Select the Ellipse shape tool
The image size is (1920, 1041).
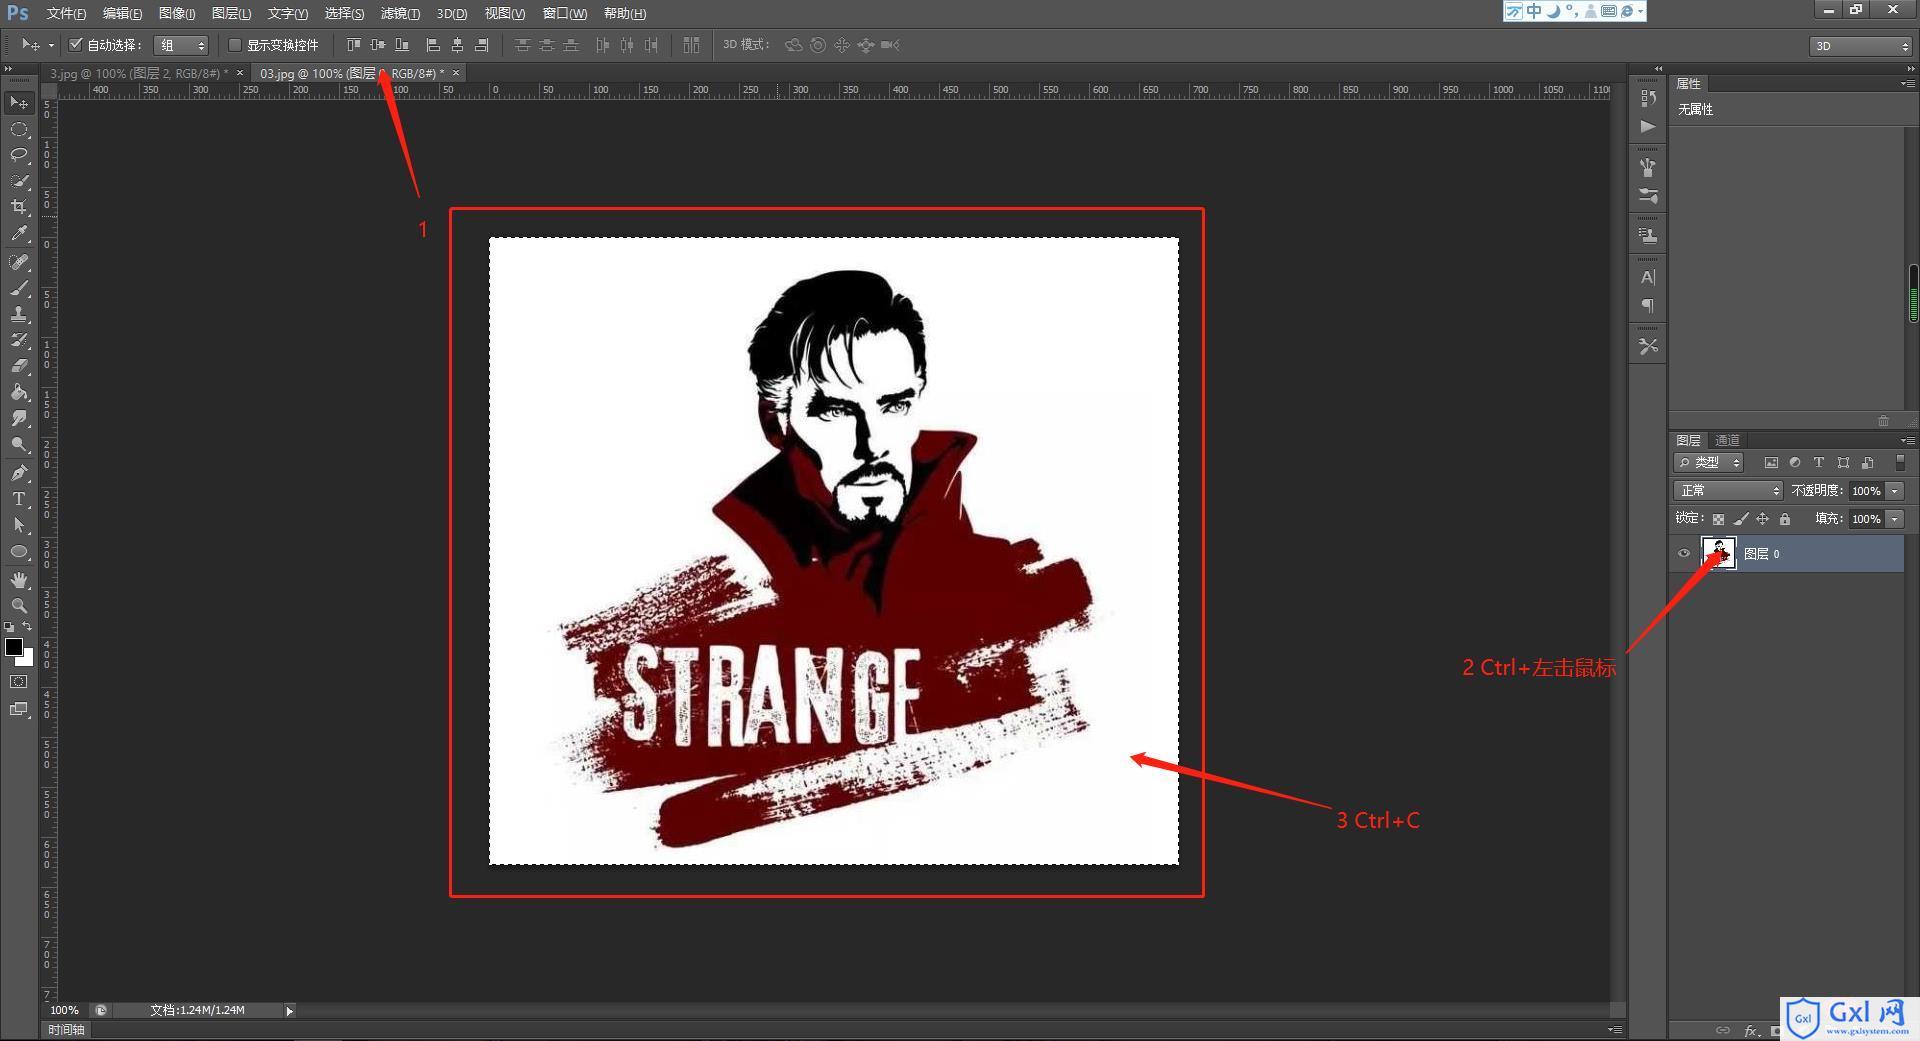(x=19, y=551)
